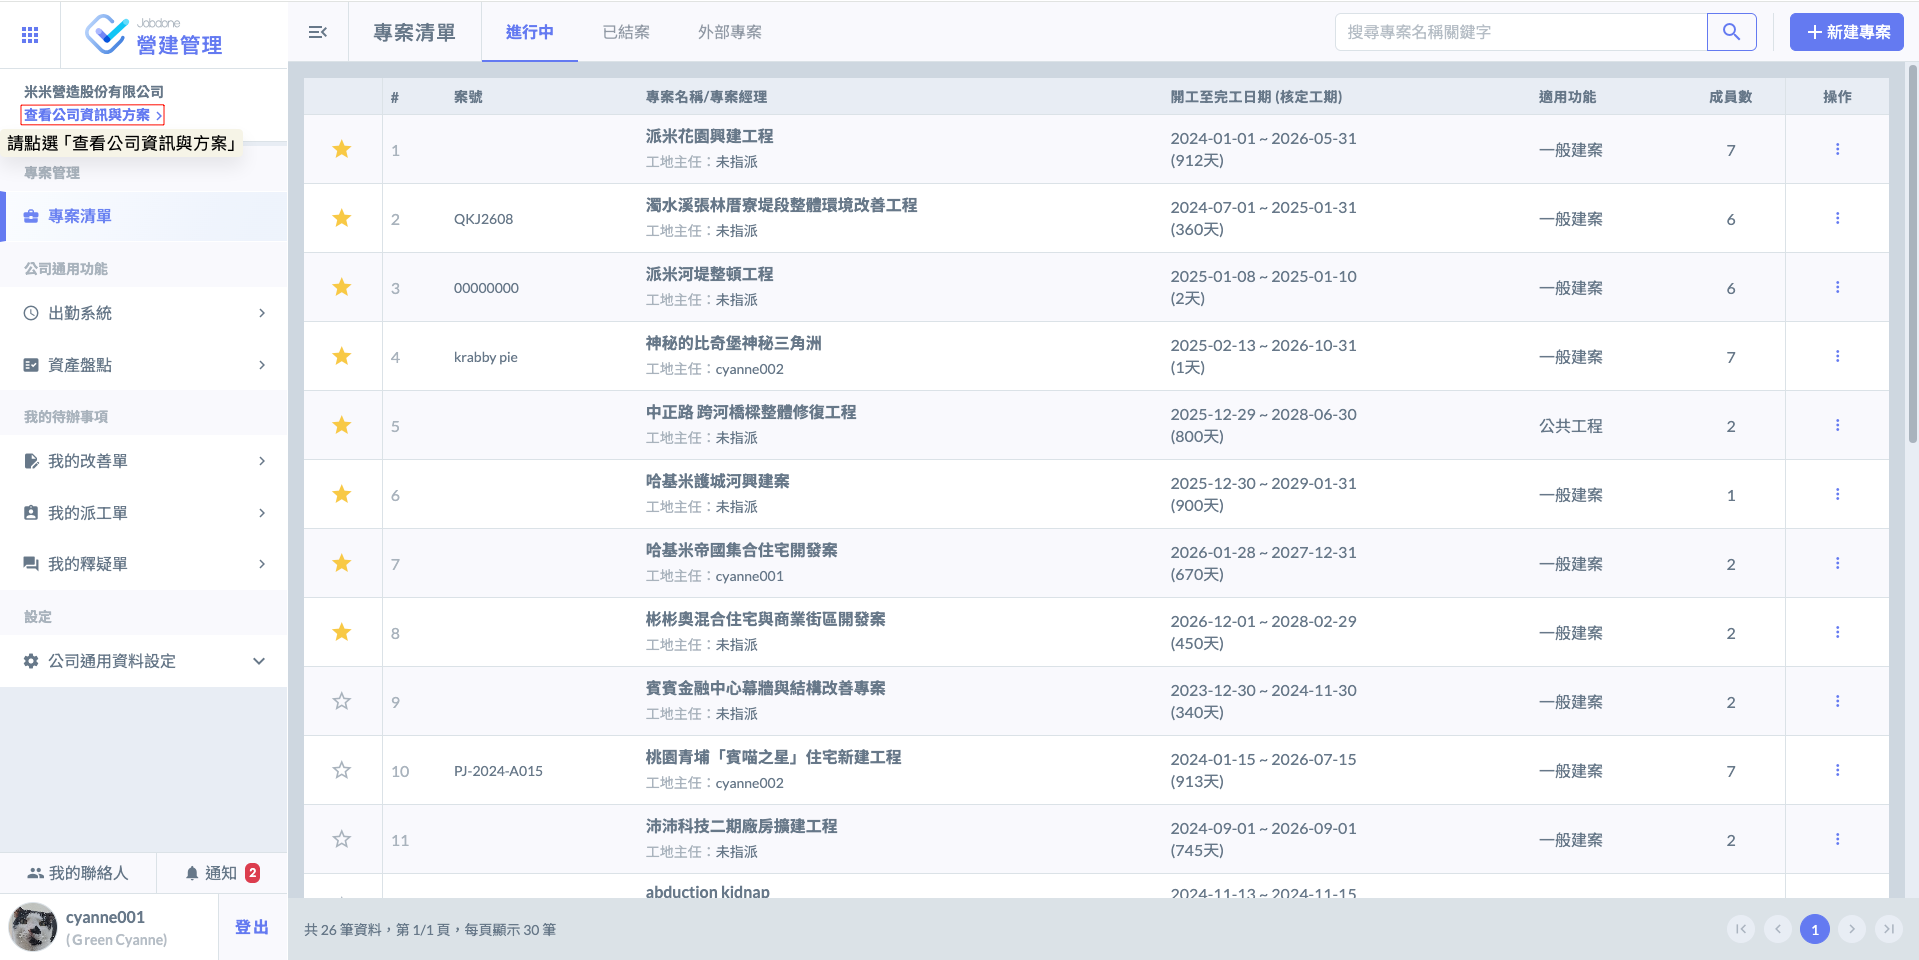Image resolution: width=1919 pixels, height=960 pixels.
Task: Open the app launcher grid icon
Action: tap(30, 35)
